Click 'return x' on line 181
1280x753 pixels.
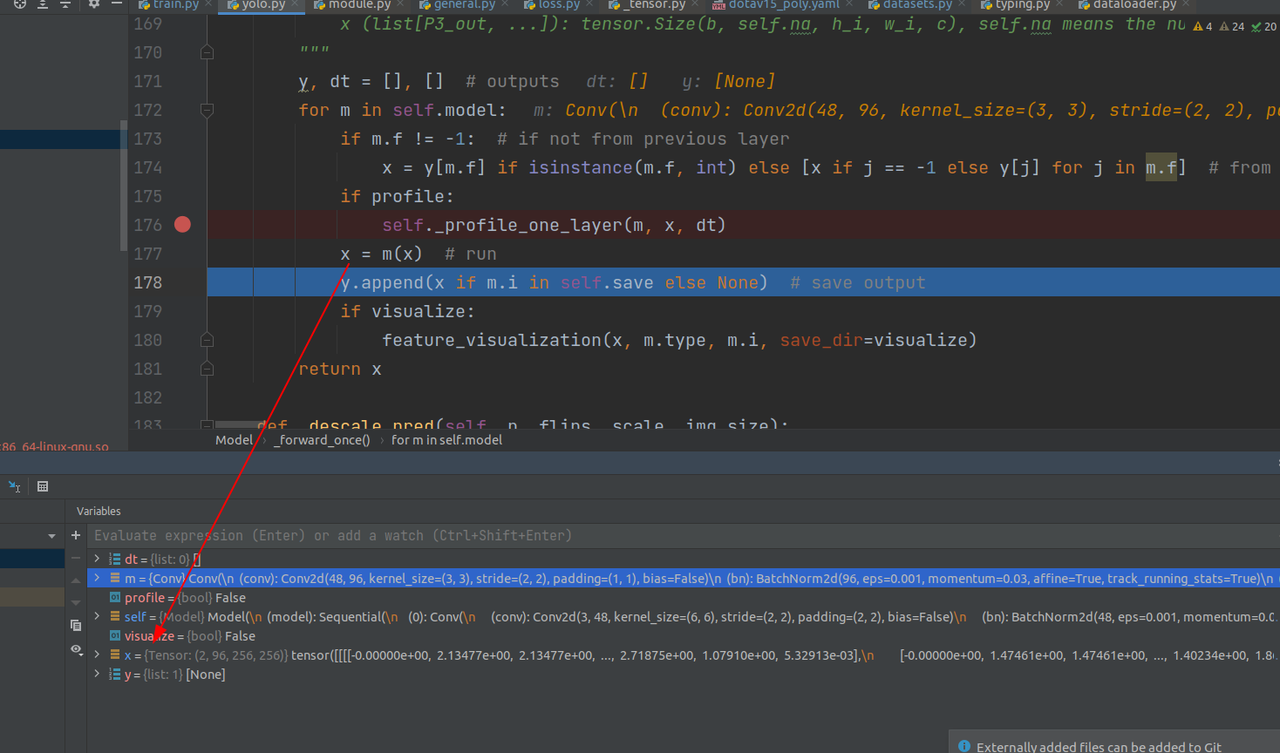(340, 369)
